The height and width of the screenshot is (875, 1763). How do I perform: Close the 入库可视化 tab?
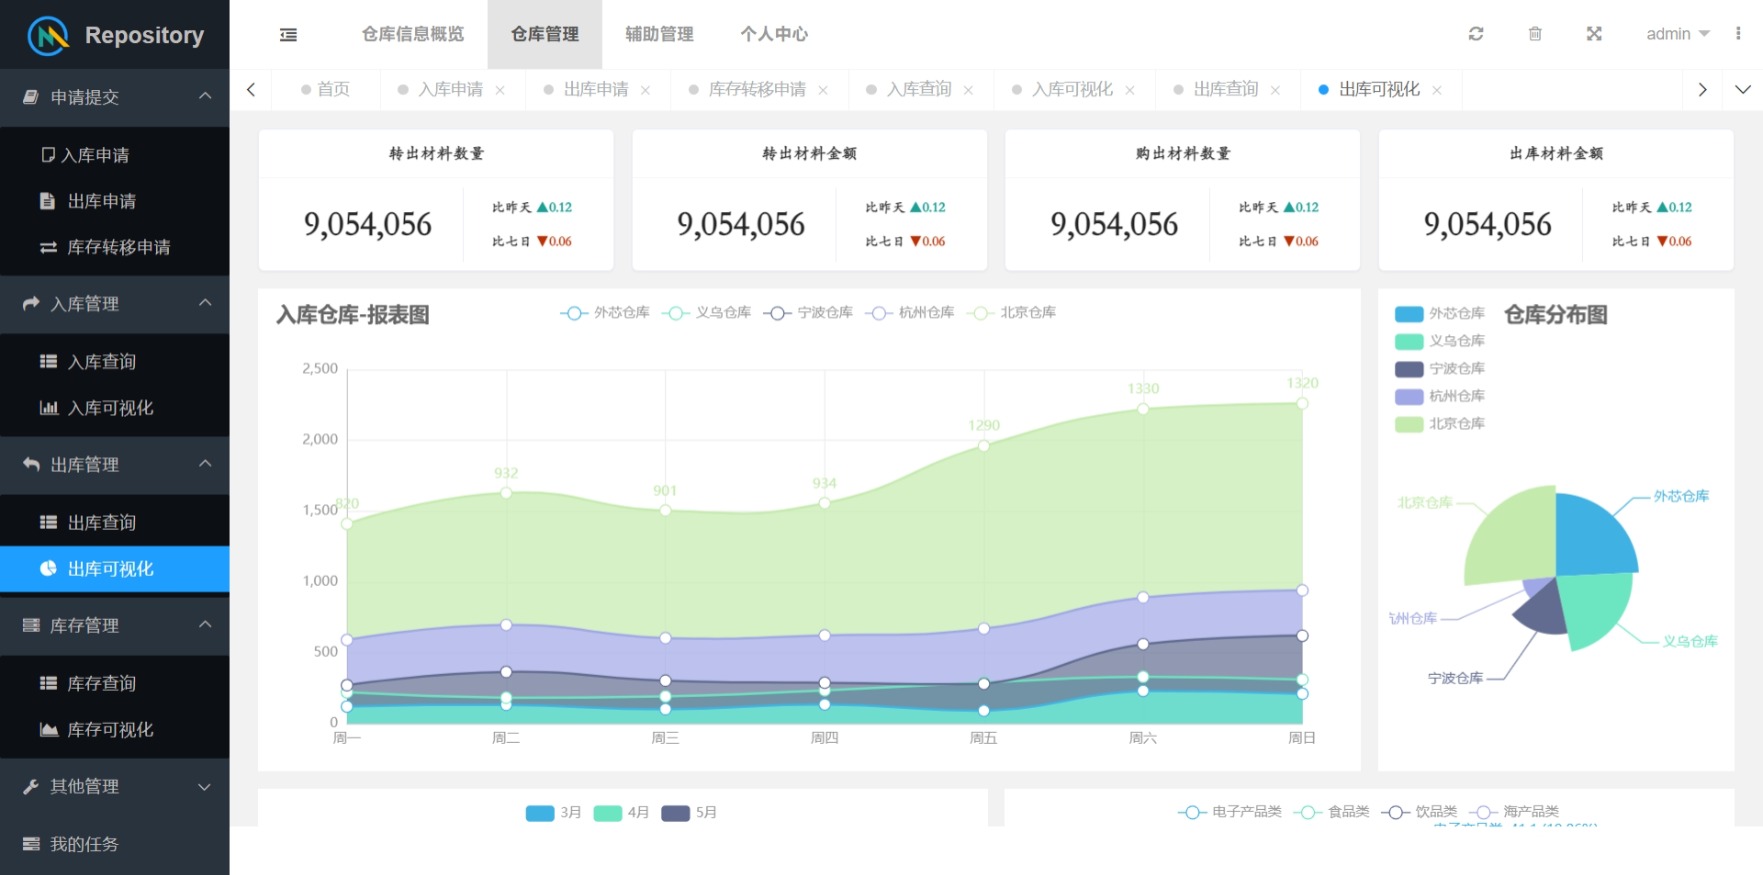point(1130,90)
